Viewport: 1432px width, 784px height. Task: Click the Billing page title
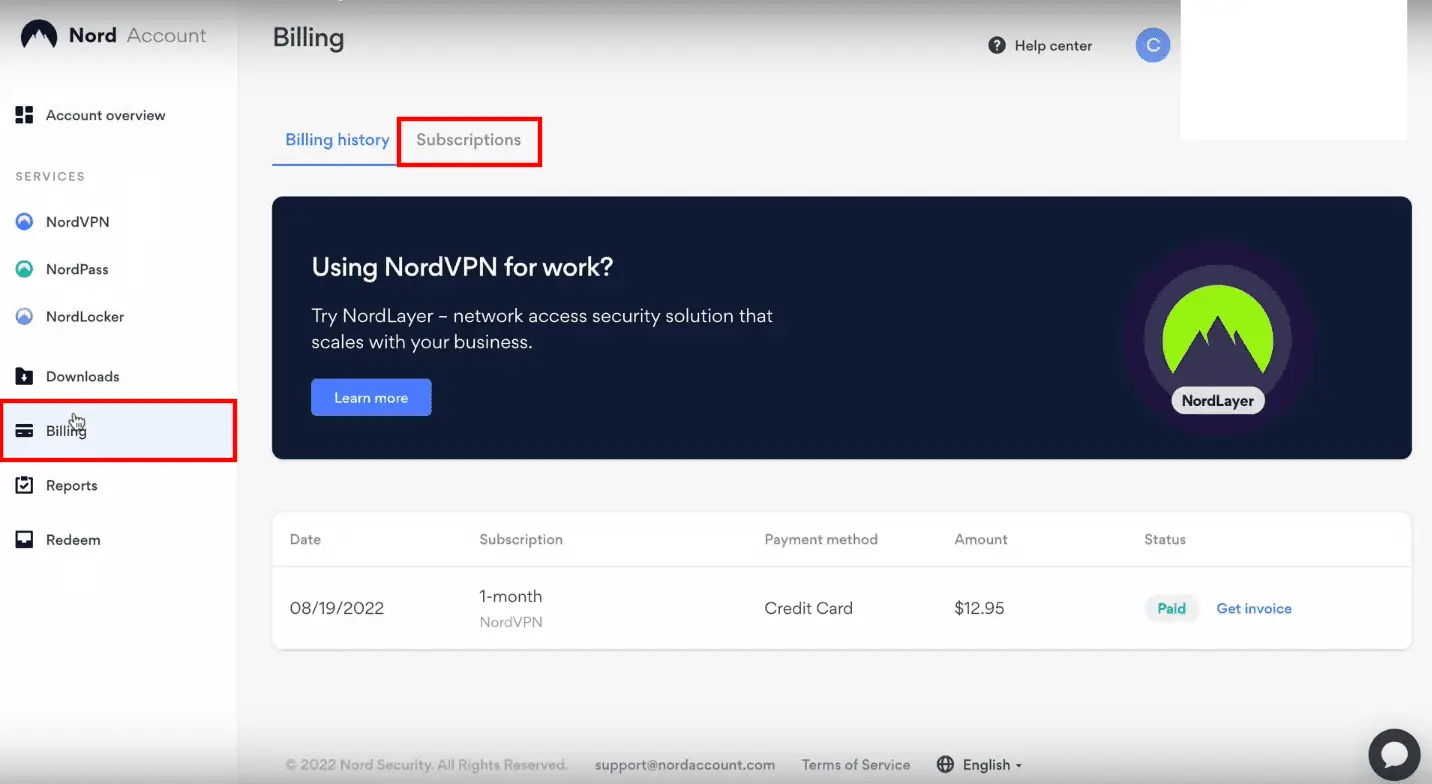click(308, 38)
